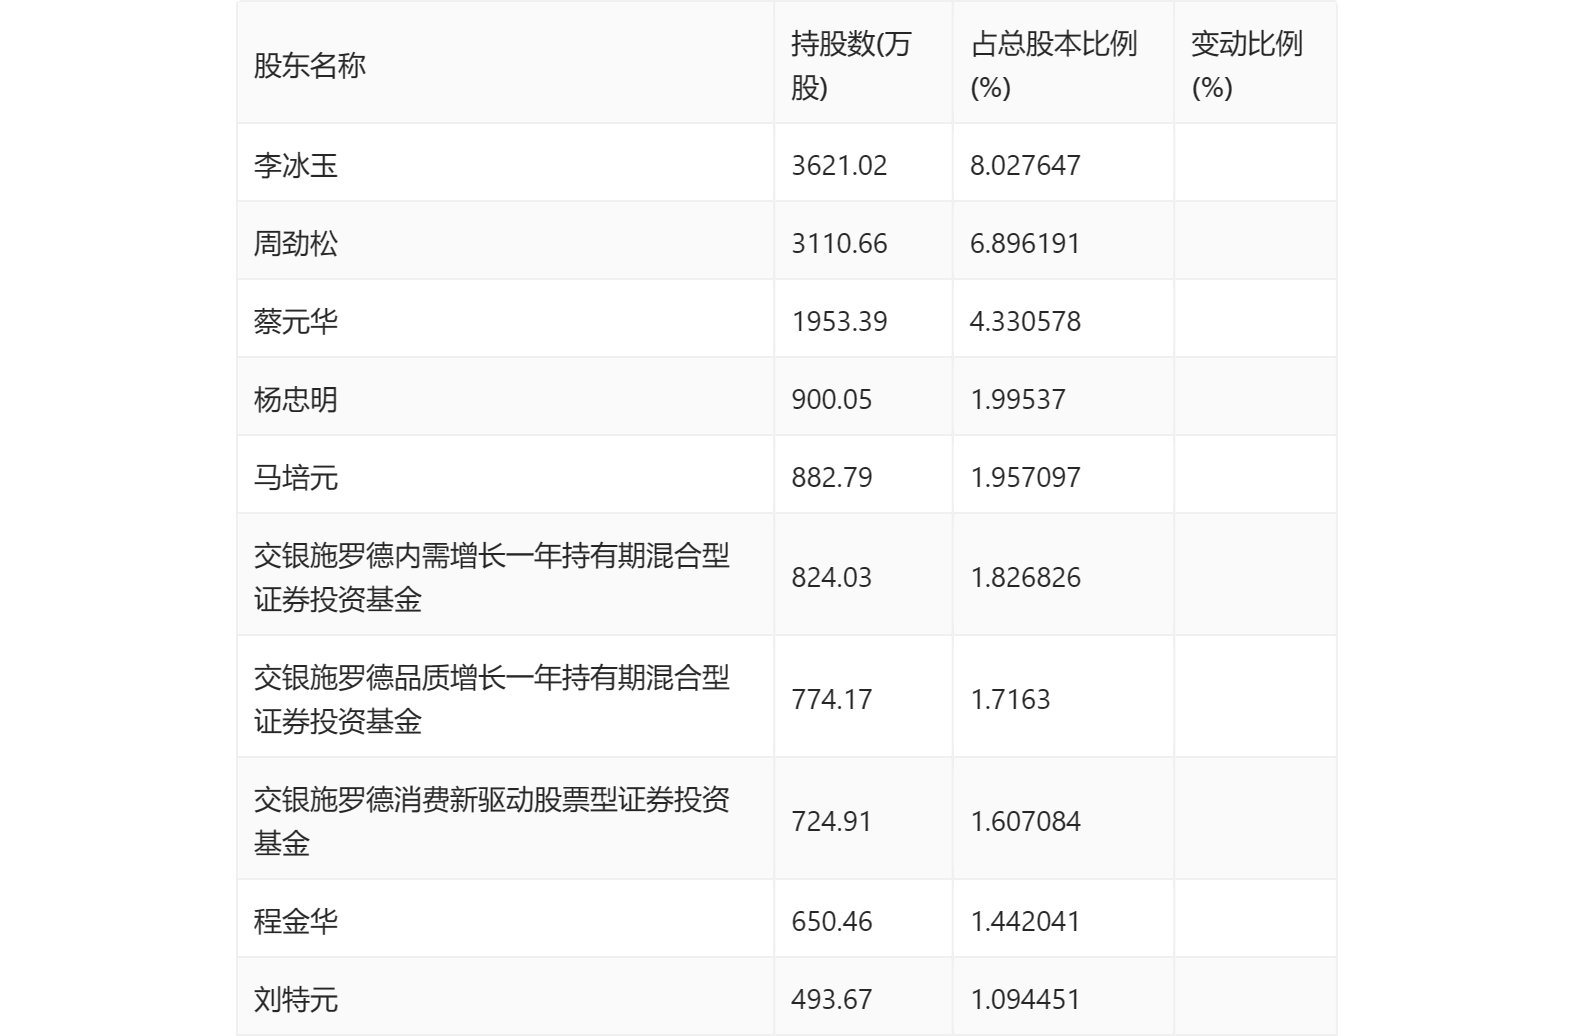Click shareholder name 周劲松
This screenshot has width=1574, height=1036.
click(296, 243)
